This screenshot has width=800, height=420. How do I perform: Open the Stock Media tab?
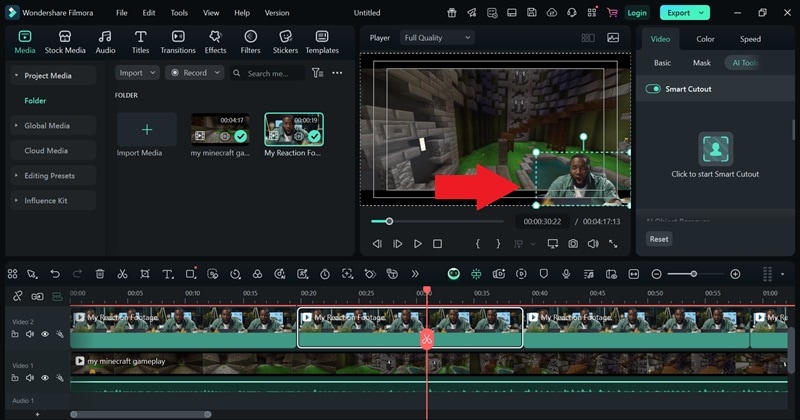click(x=65, y=42)
